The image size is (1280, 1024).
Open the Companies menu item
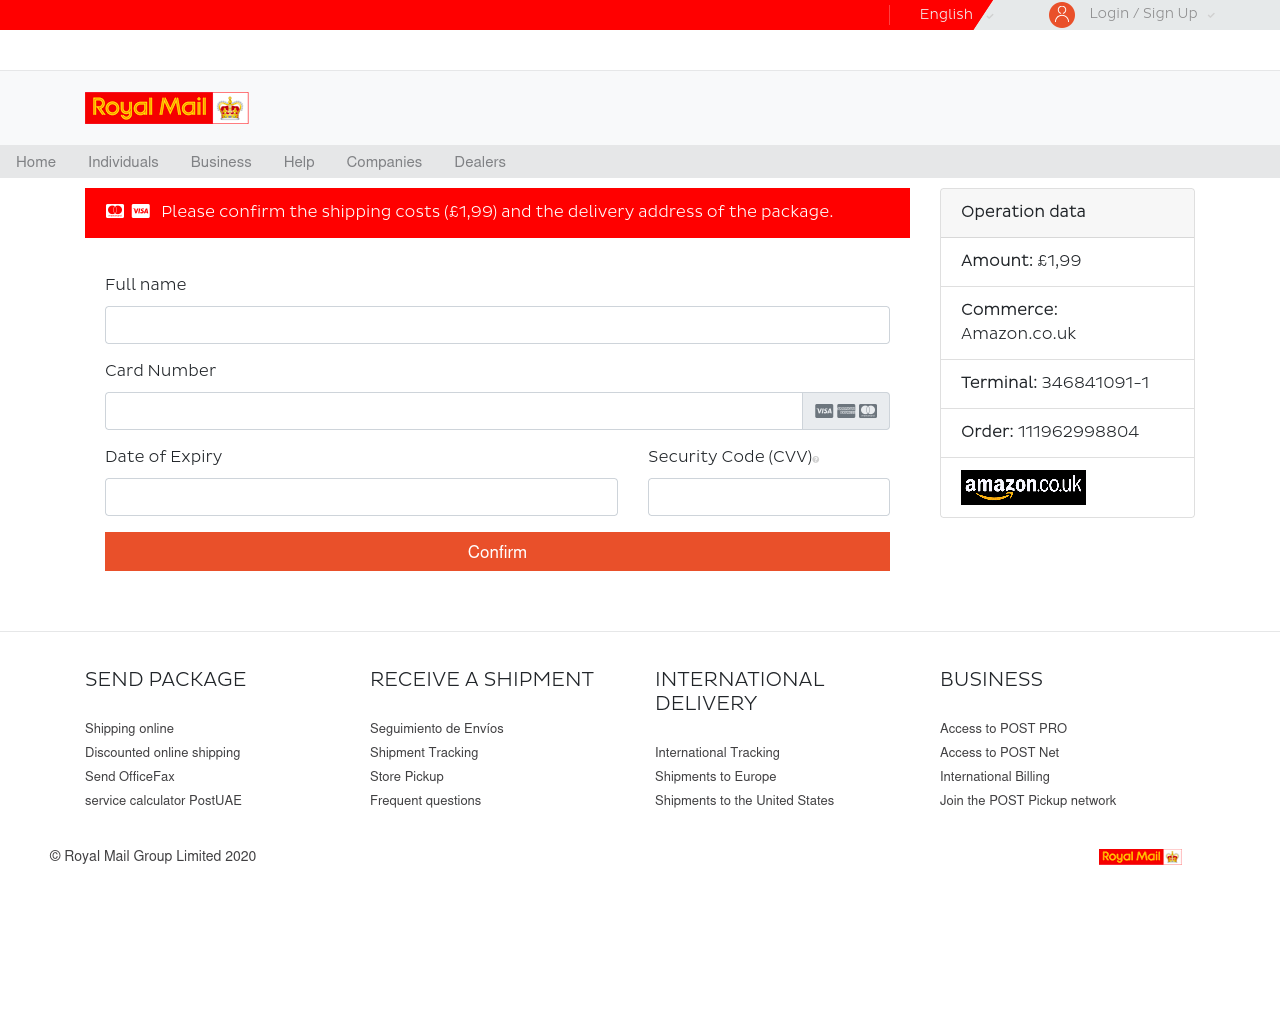pos(384,162)
